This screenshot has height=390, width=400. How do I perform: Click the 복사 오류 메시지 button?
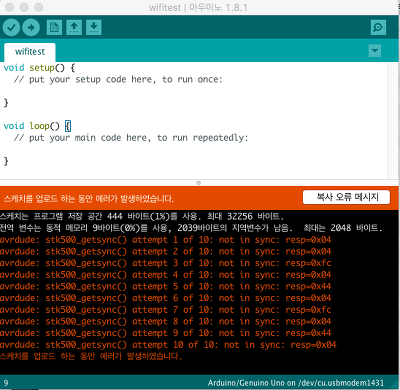tap(346, 197)
